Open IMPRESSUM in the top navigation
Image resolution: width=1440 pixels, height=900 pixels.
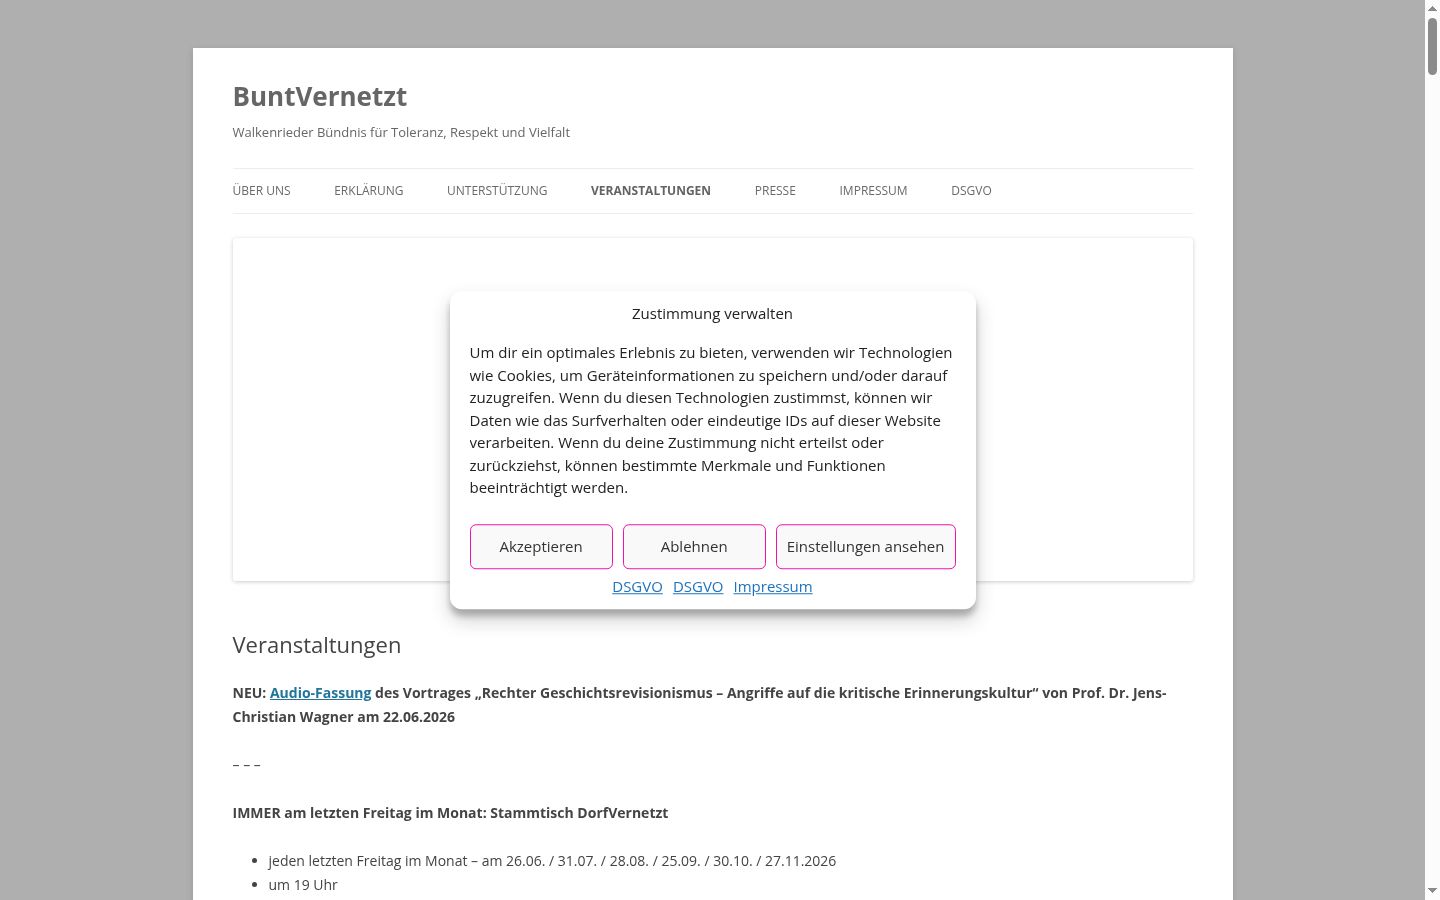pos(873,191)
